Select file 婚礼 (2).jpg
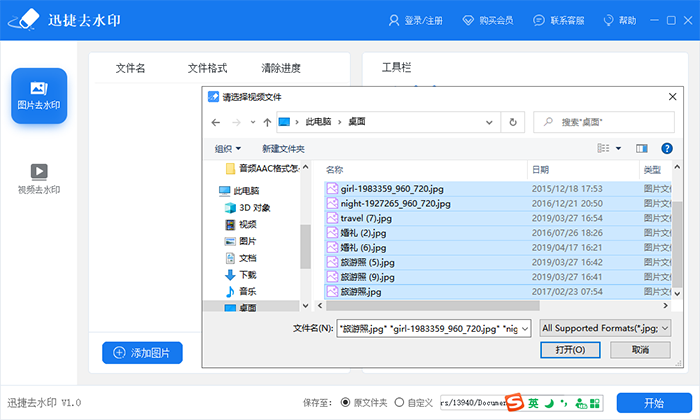This screenshot has width=700, height=420. (498, 233)
